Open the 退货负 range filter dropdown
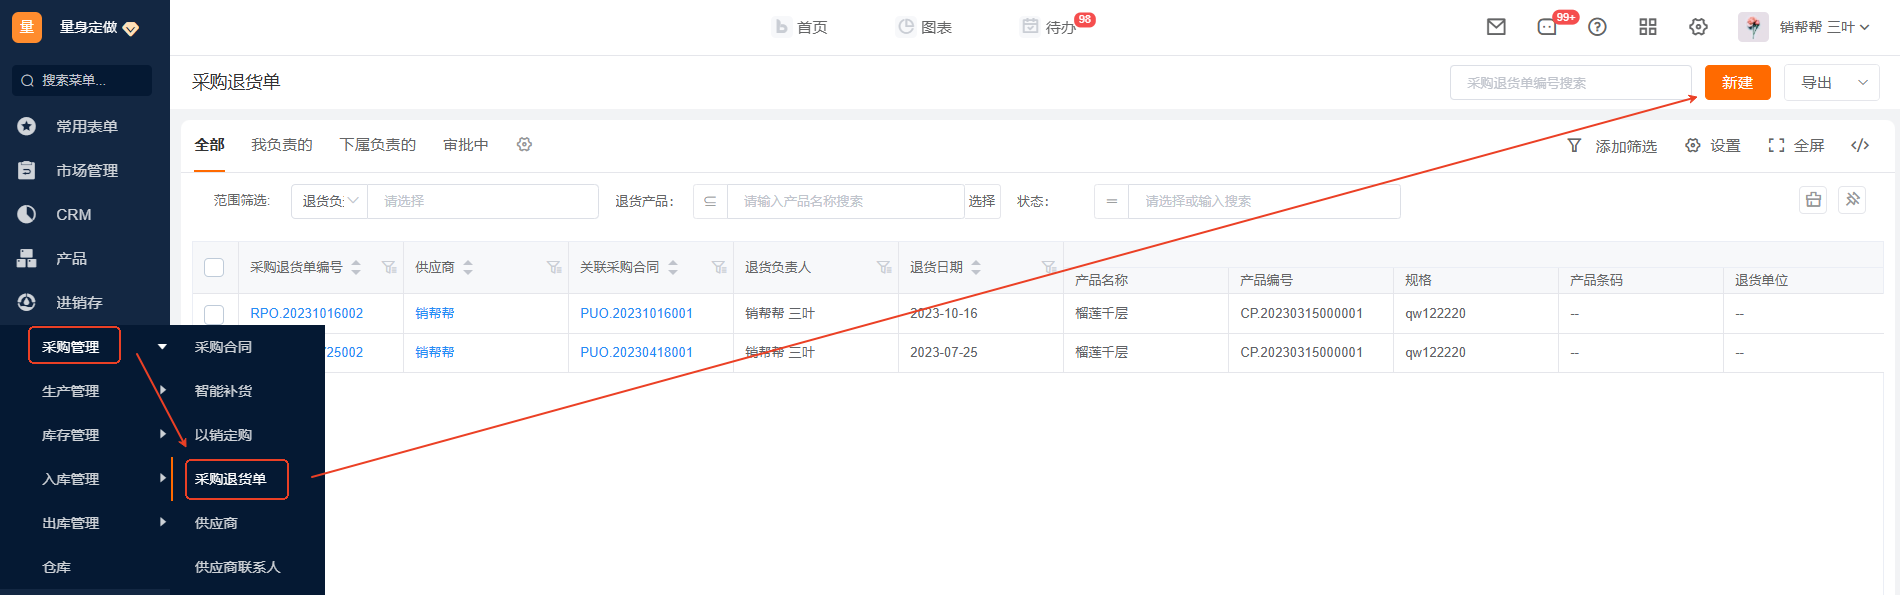The width and height of the screenshot is (1900, 595). click(x=330, y=201)
